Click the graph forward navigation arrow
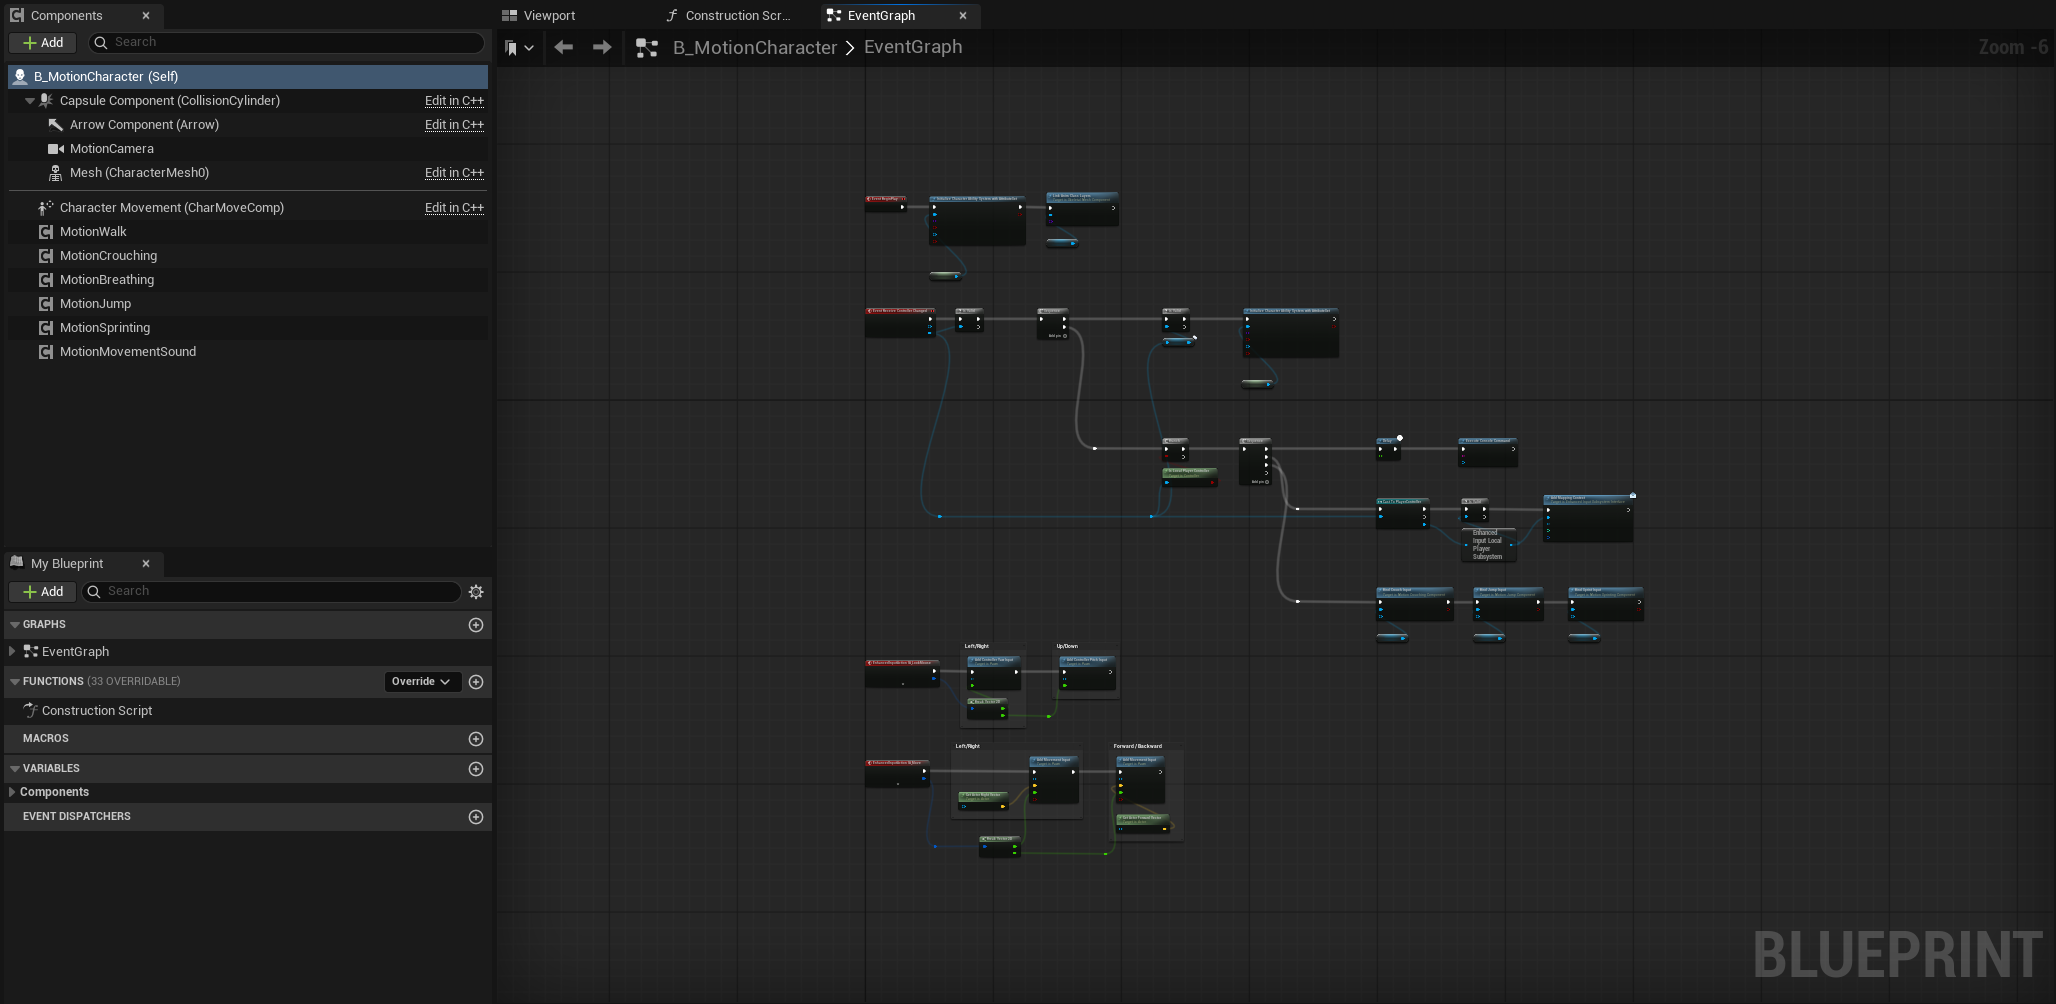 pyautogui.click(x=602, y=47)
